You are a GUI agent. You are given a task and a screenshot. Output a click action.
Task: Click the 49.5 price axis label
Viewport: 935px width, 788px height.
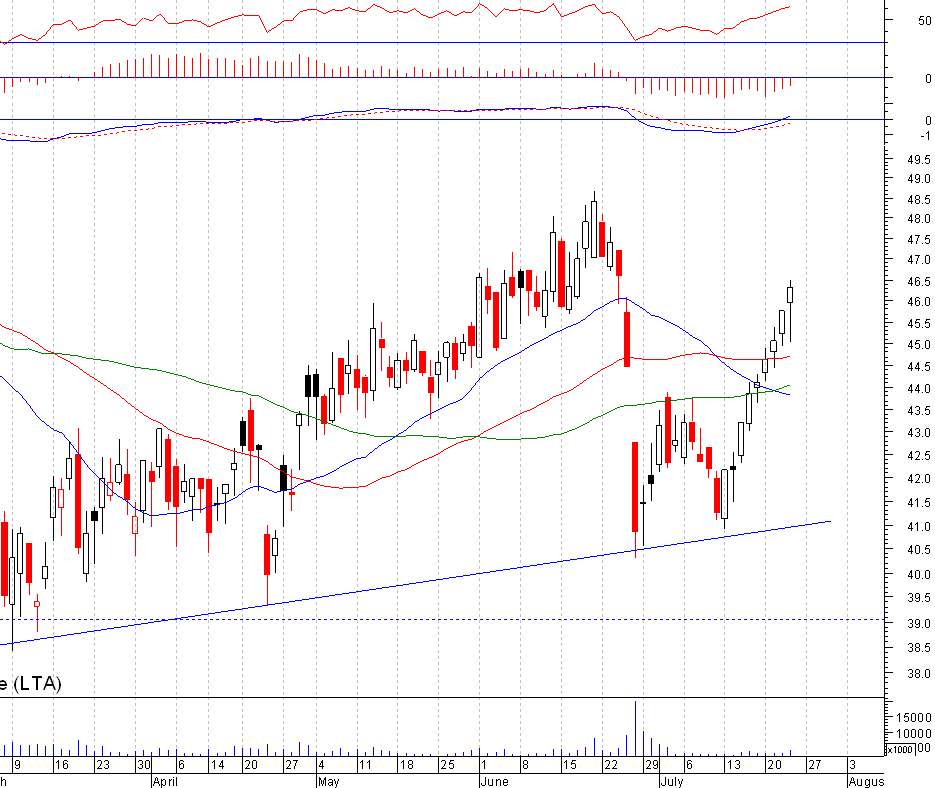tap(918, 160)
